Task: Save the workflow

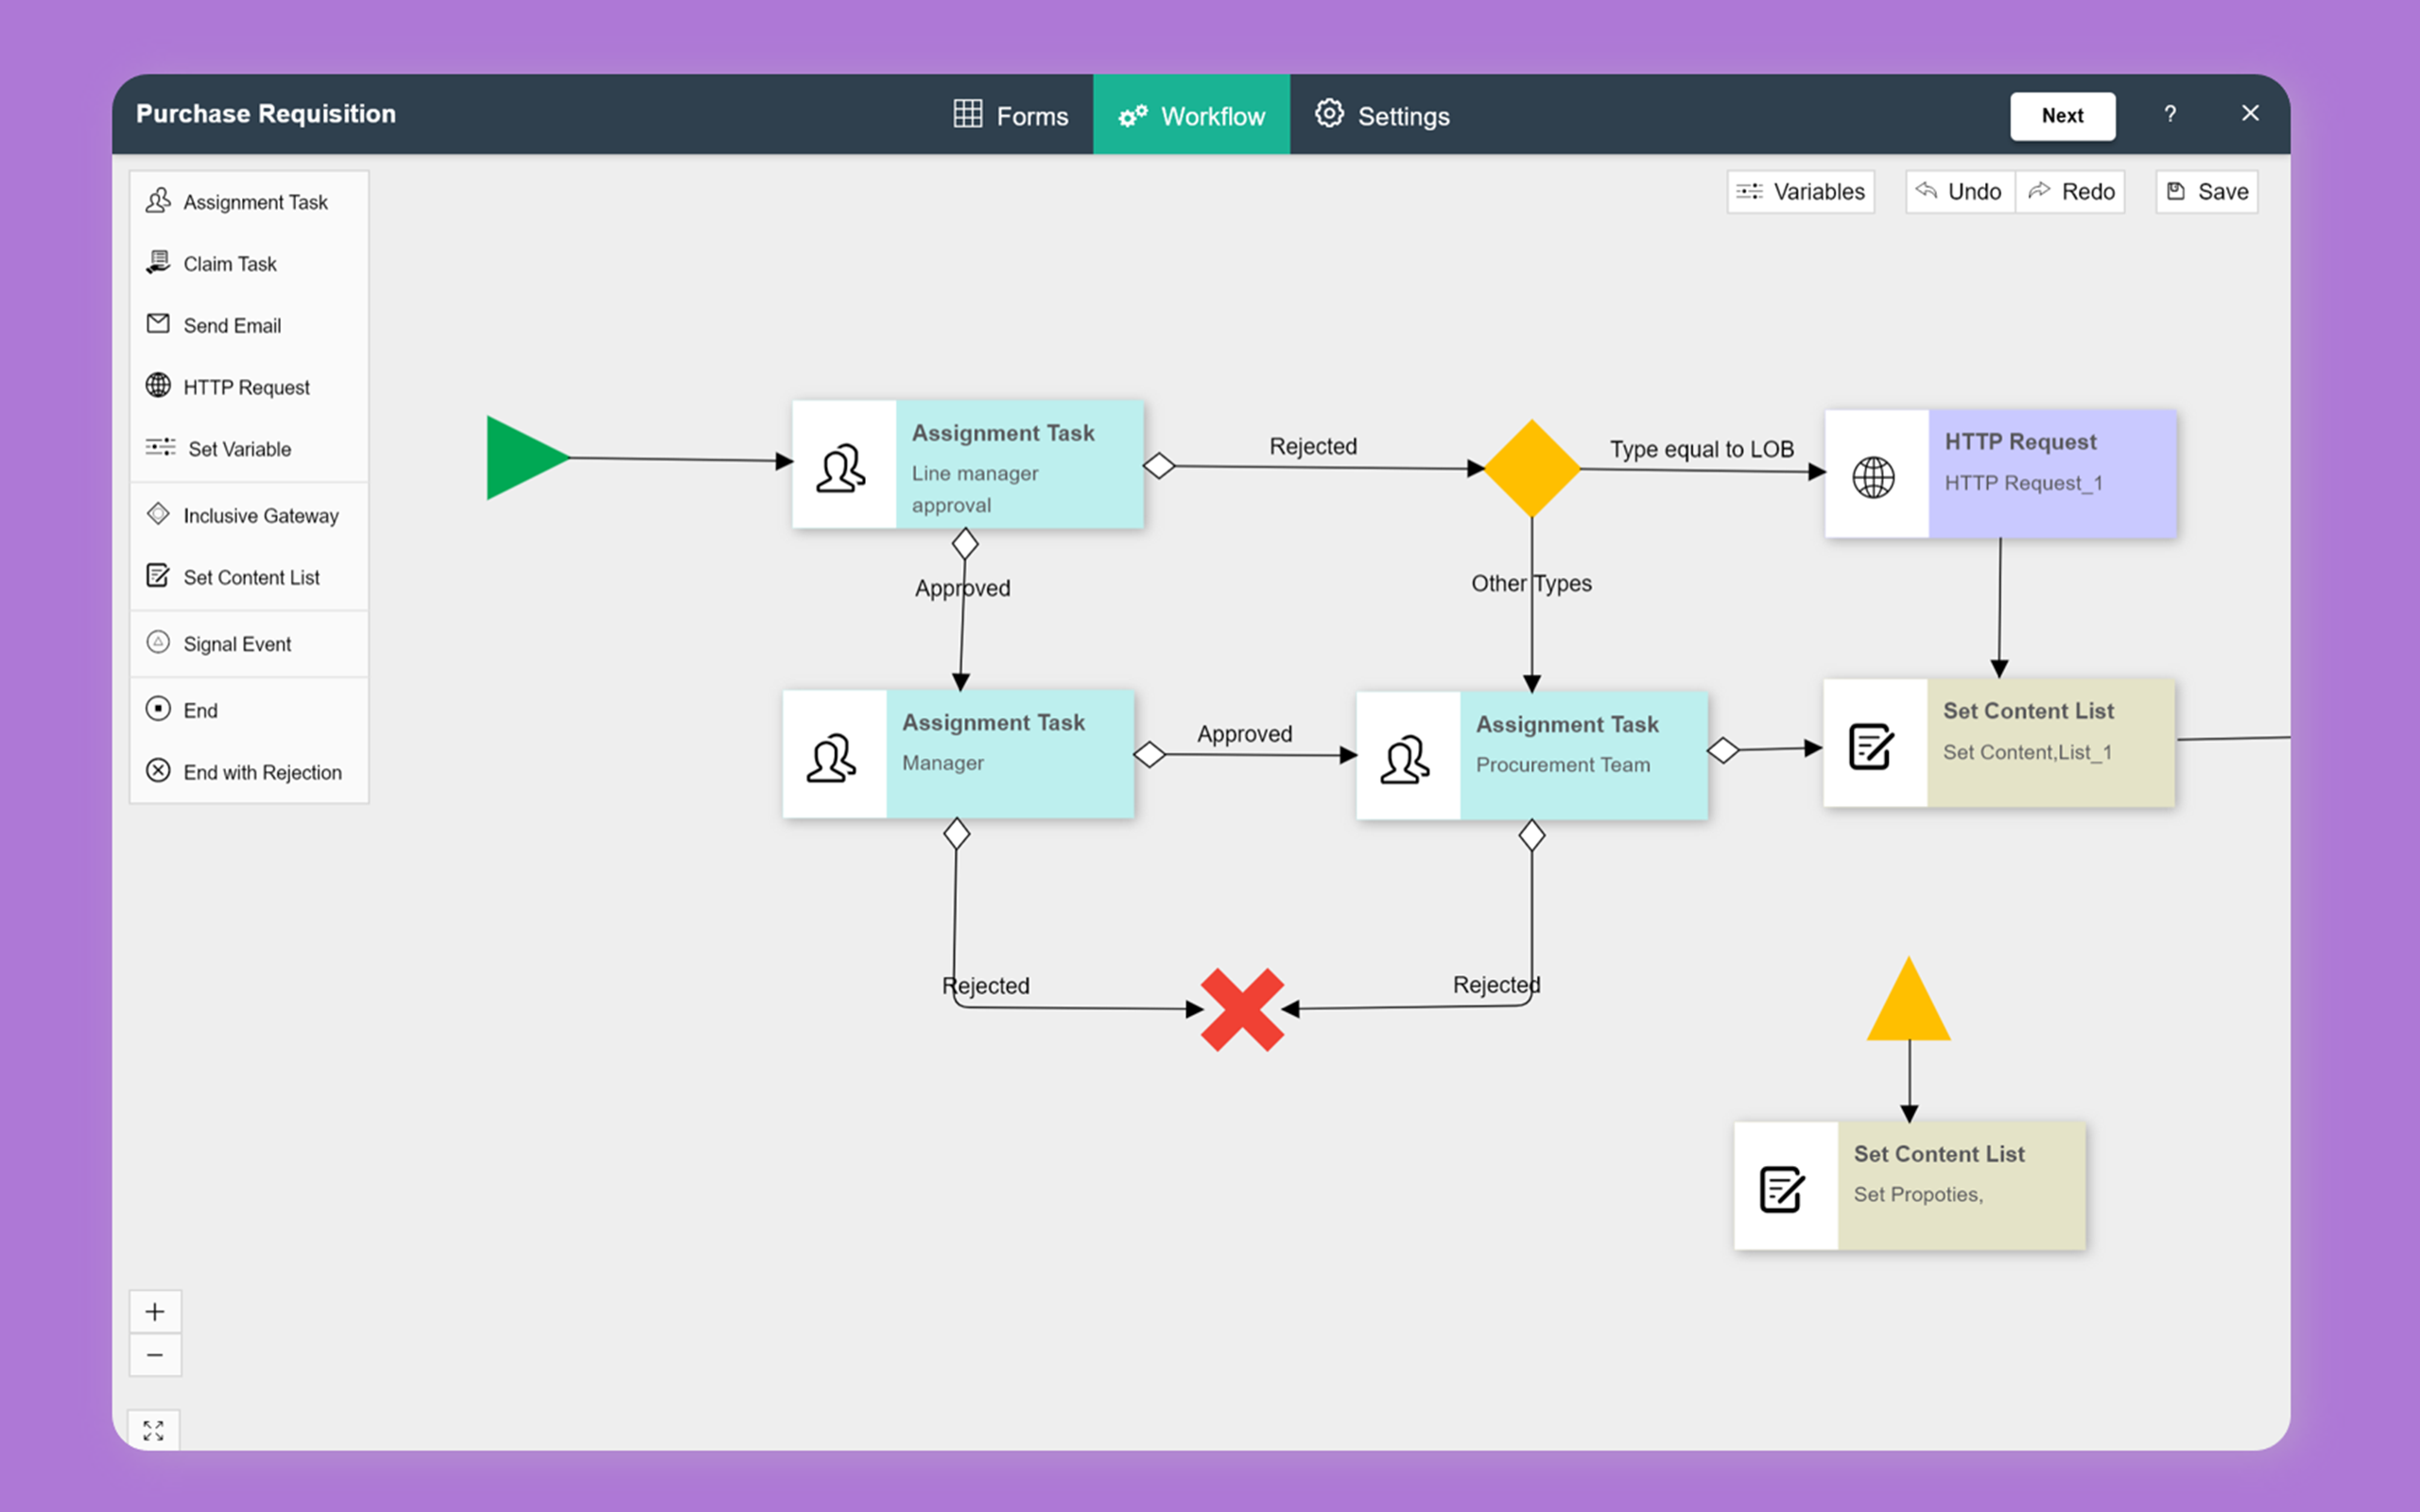Action: [2206, 192]
